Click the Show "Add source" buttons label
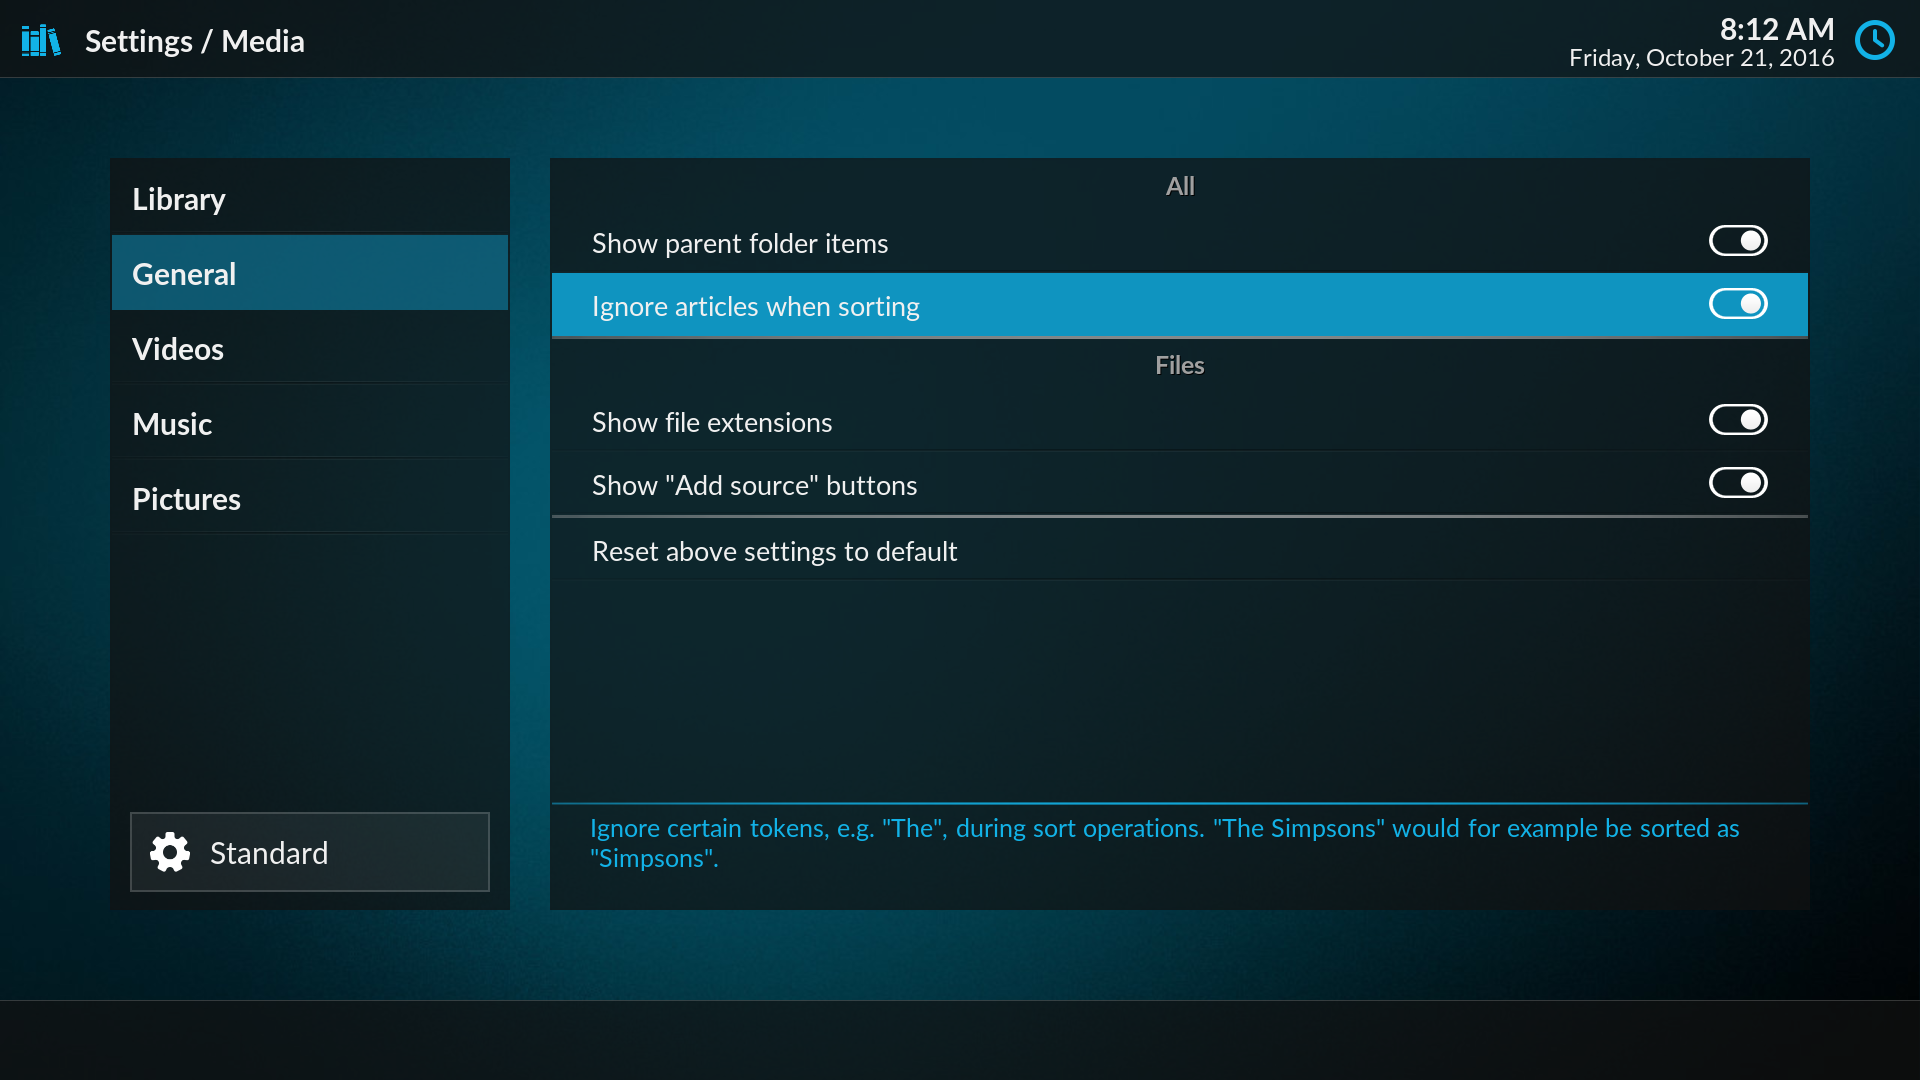 pos(754,485)
